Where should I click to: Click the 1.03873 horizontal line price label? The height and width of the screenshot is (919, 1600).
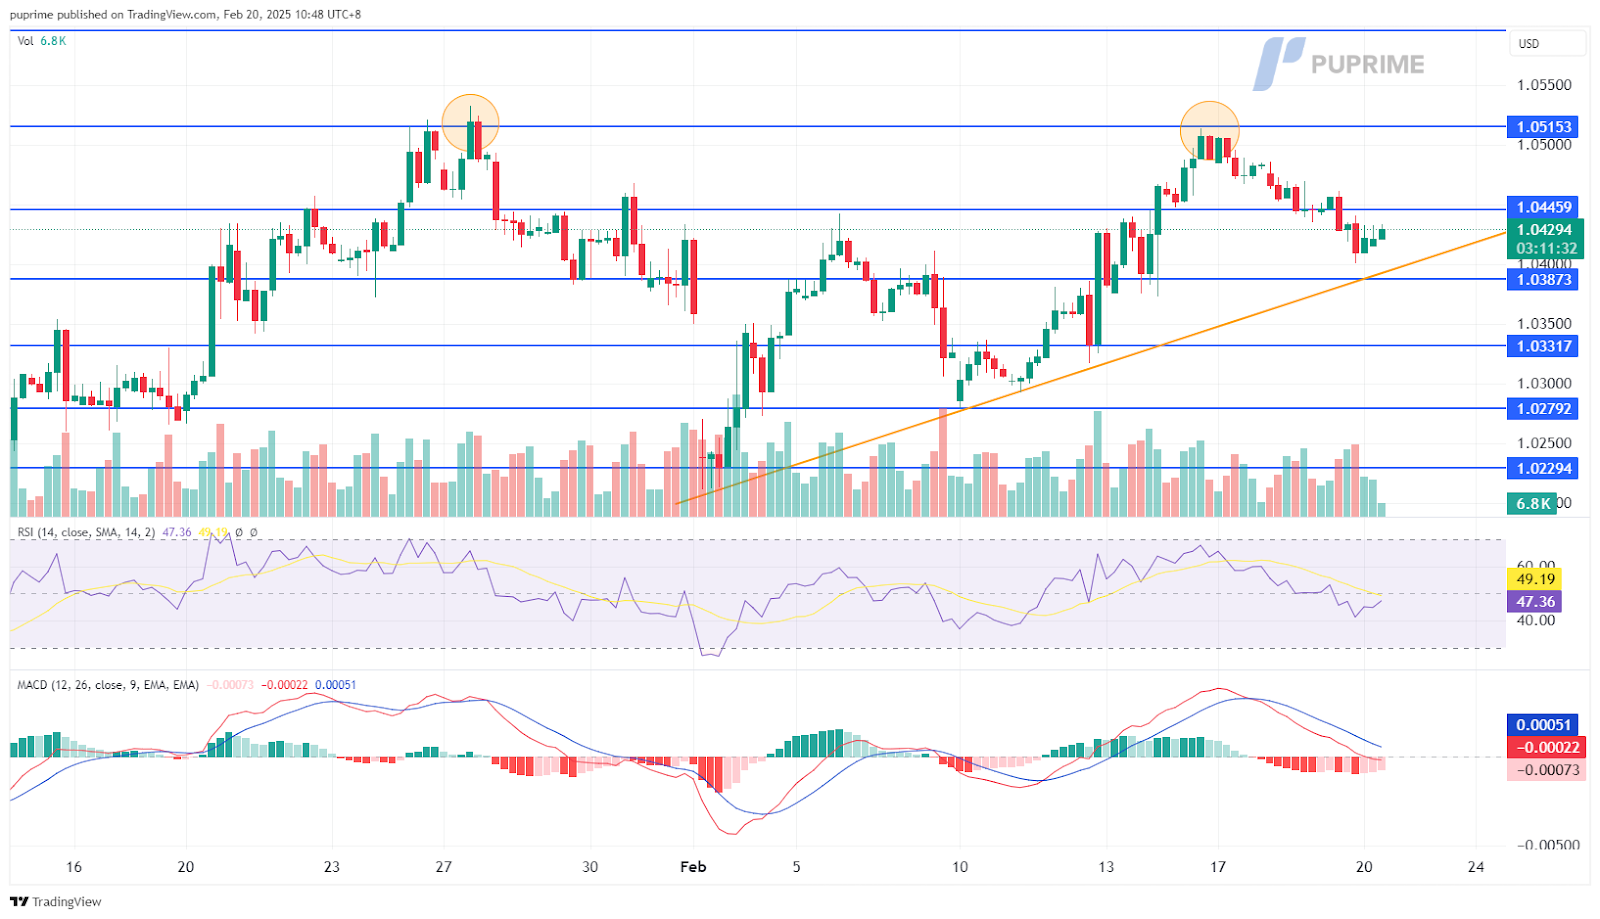point(1544,280)
